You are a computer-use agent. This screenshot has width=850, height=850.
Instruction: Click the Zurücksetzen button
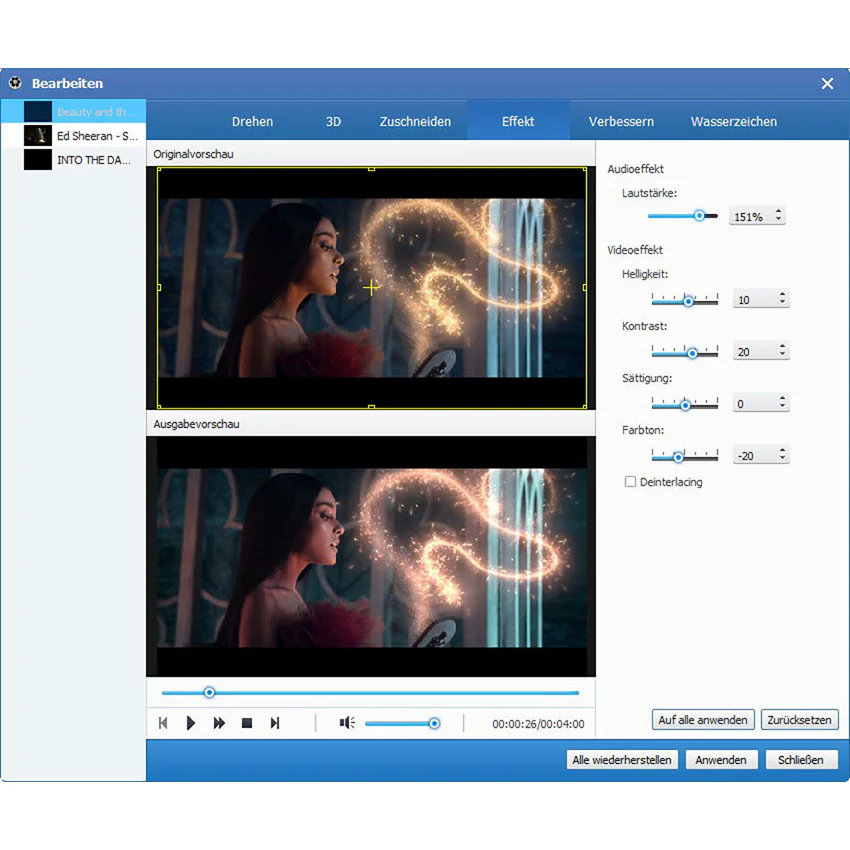(x=800, y=720)
